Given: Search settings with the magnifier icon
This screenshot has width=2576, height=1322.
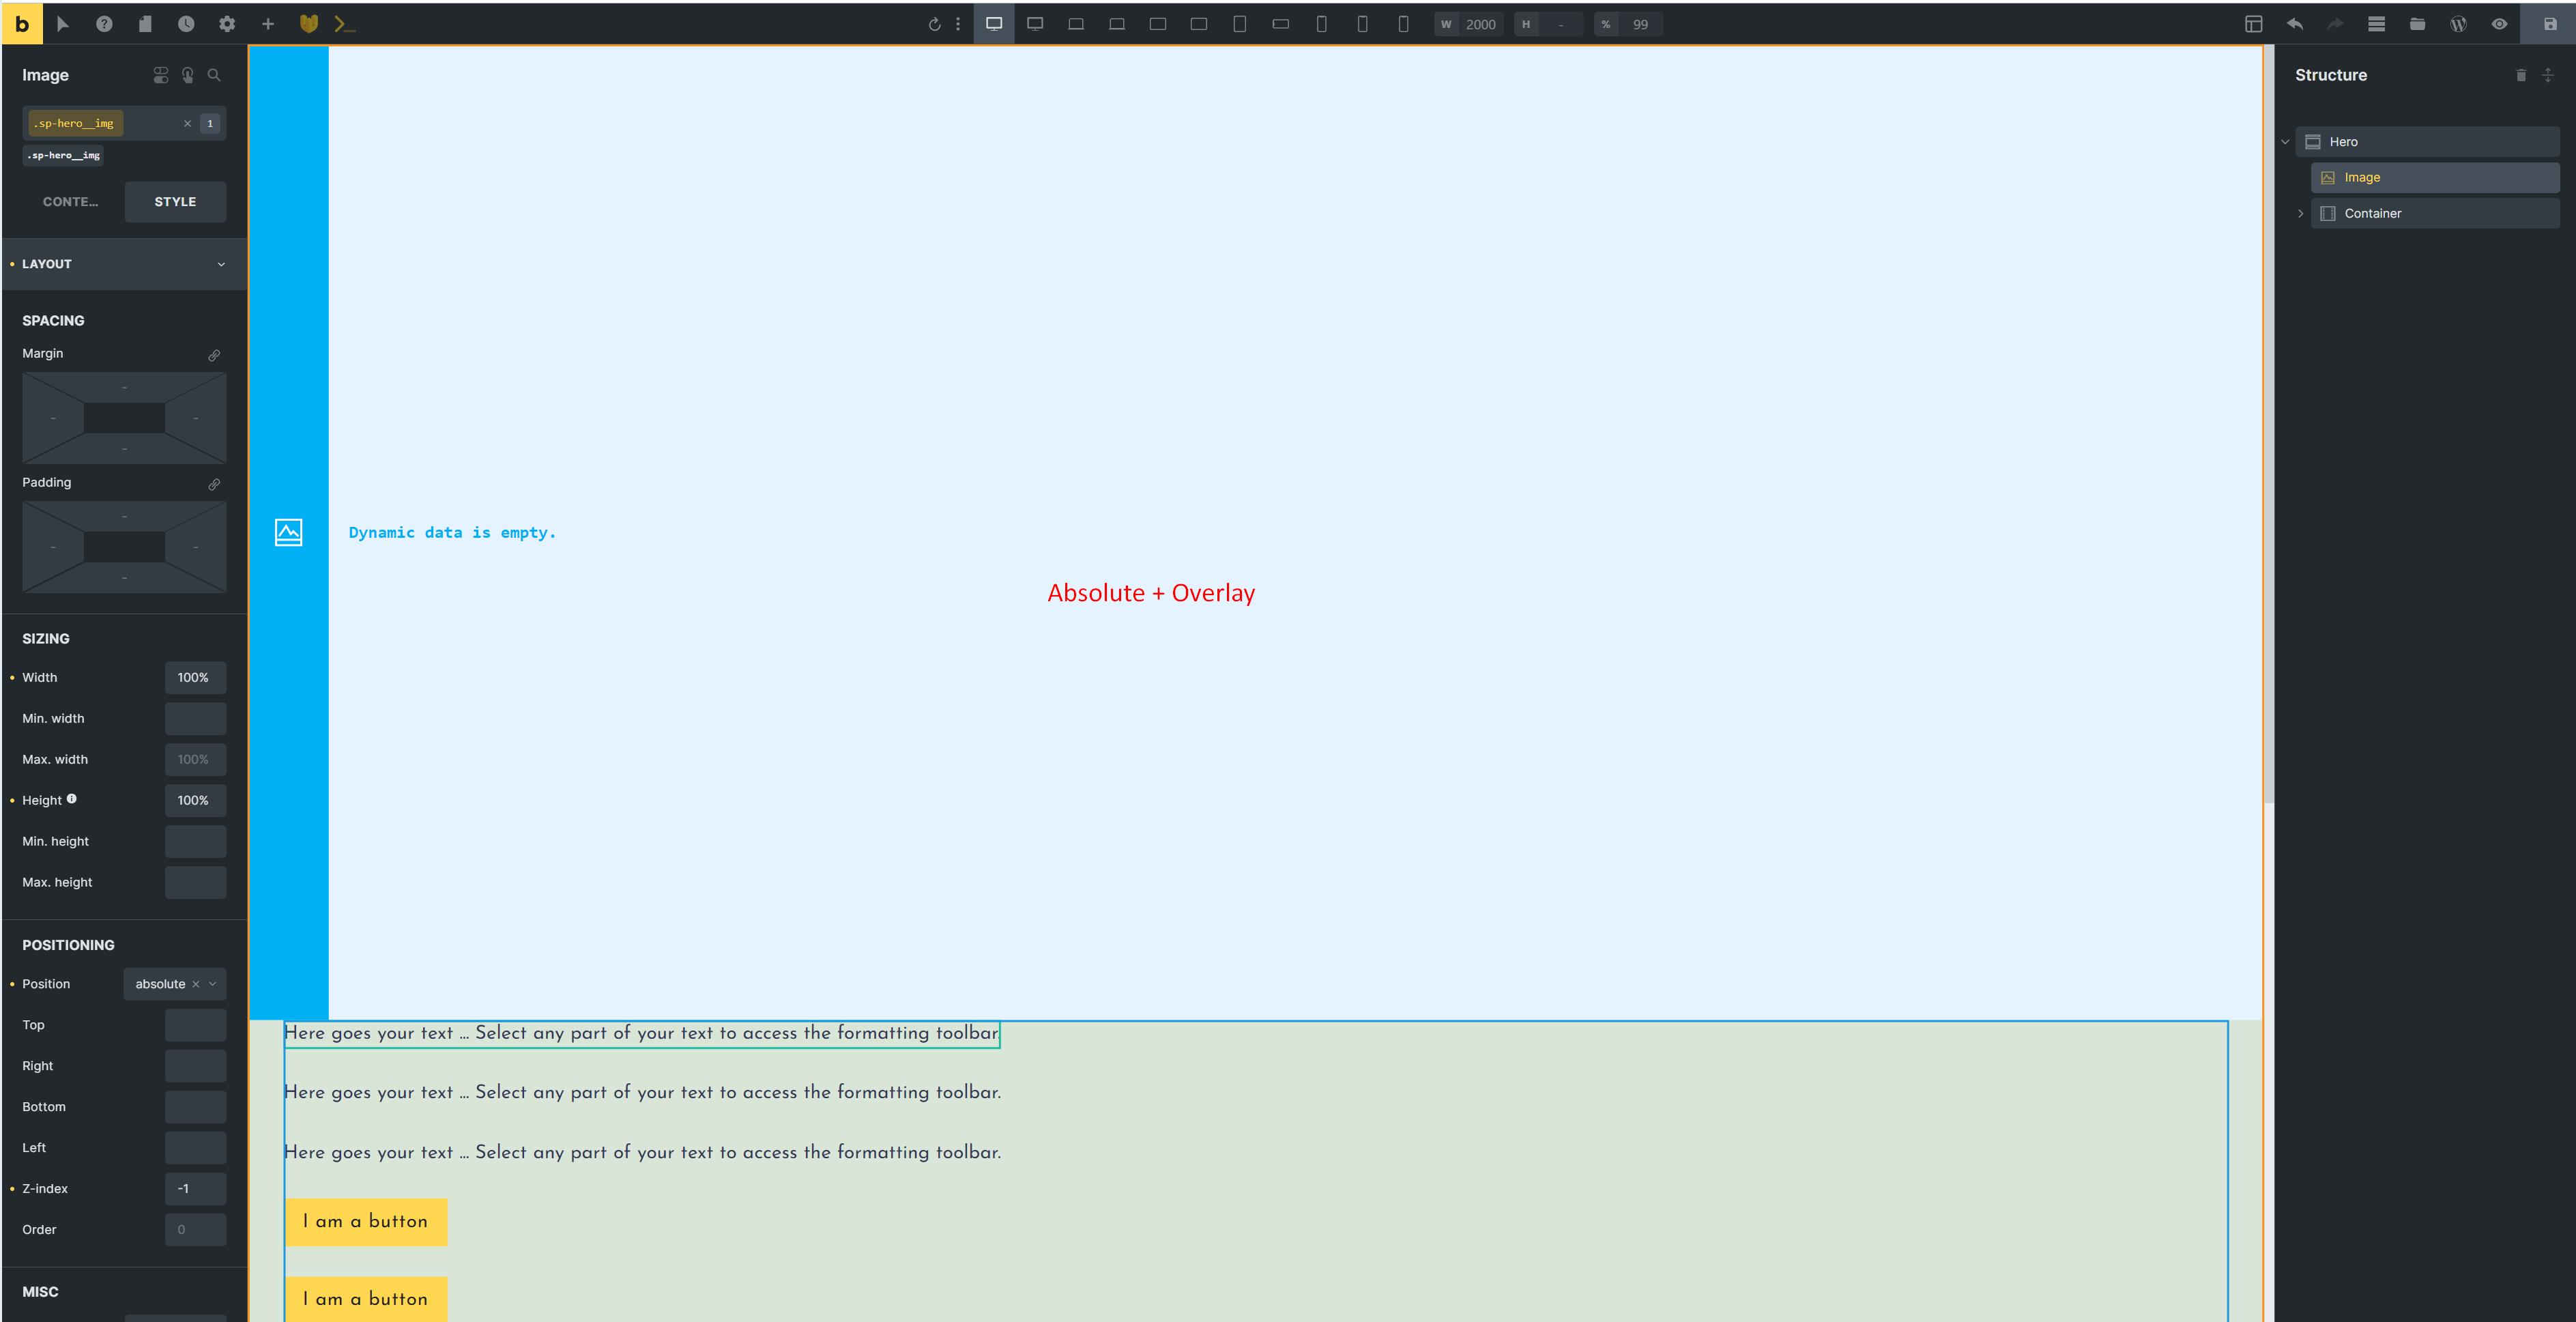Looking at the screenshot, I should 214,75.
